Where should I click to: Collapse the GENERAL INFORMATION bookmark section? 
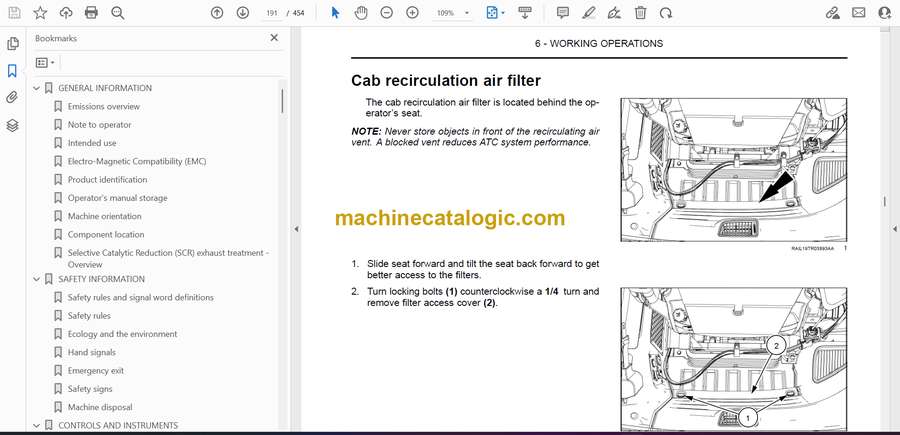(37, 88)
